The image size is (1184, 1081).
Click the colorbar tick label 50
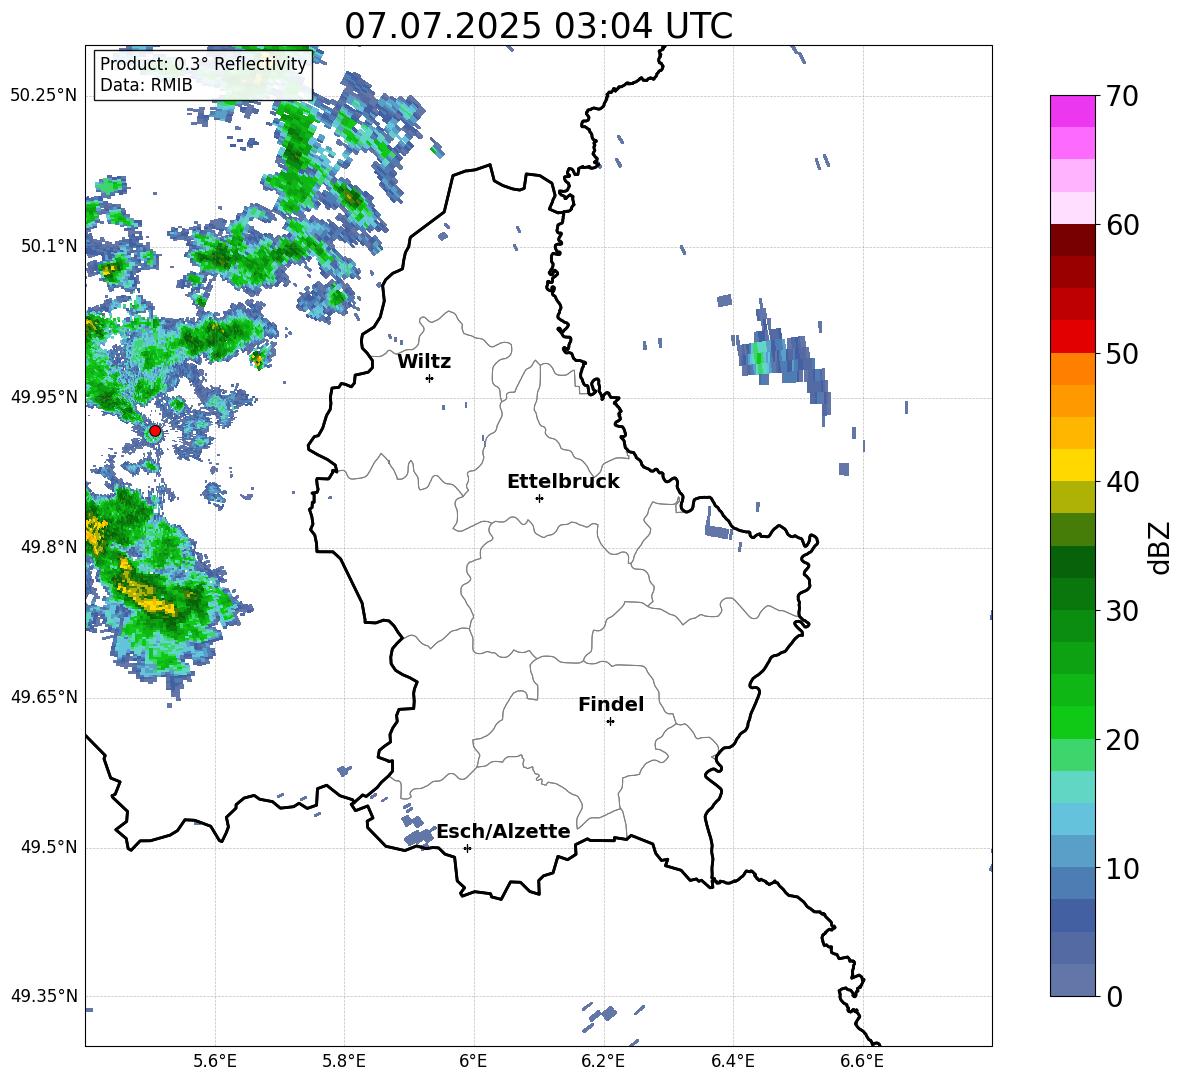[x=1122, y=353]
